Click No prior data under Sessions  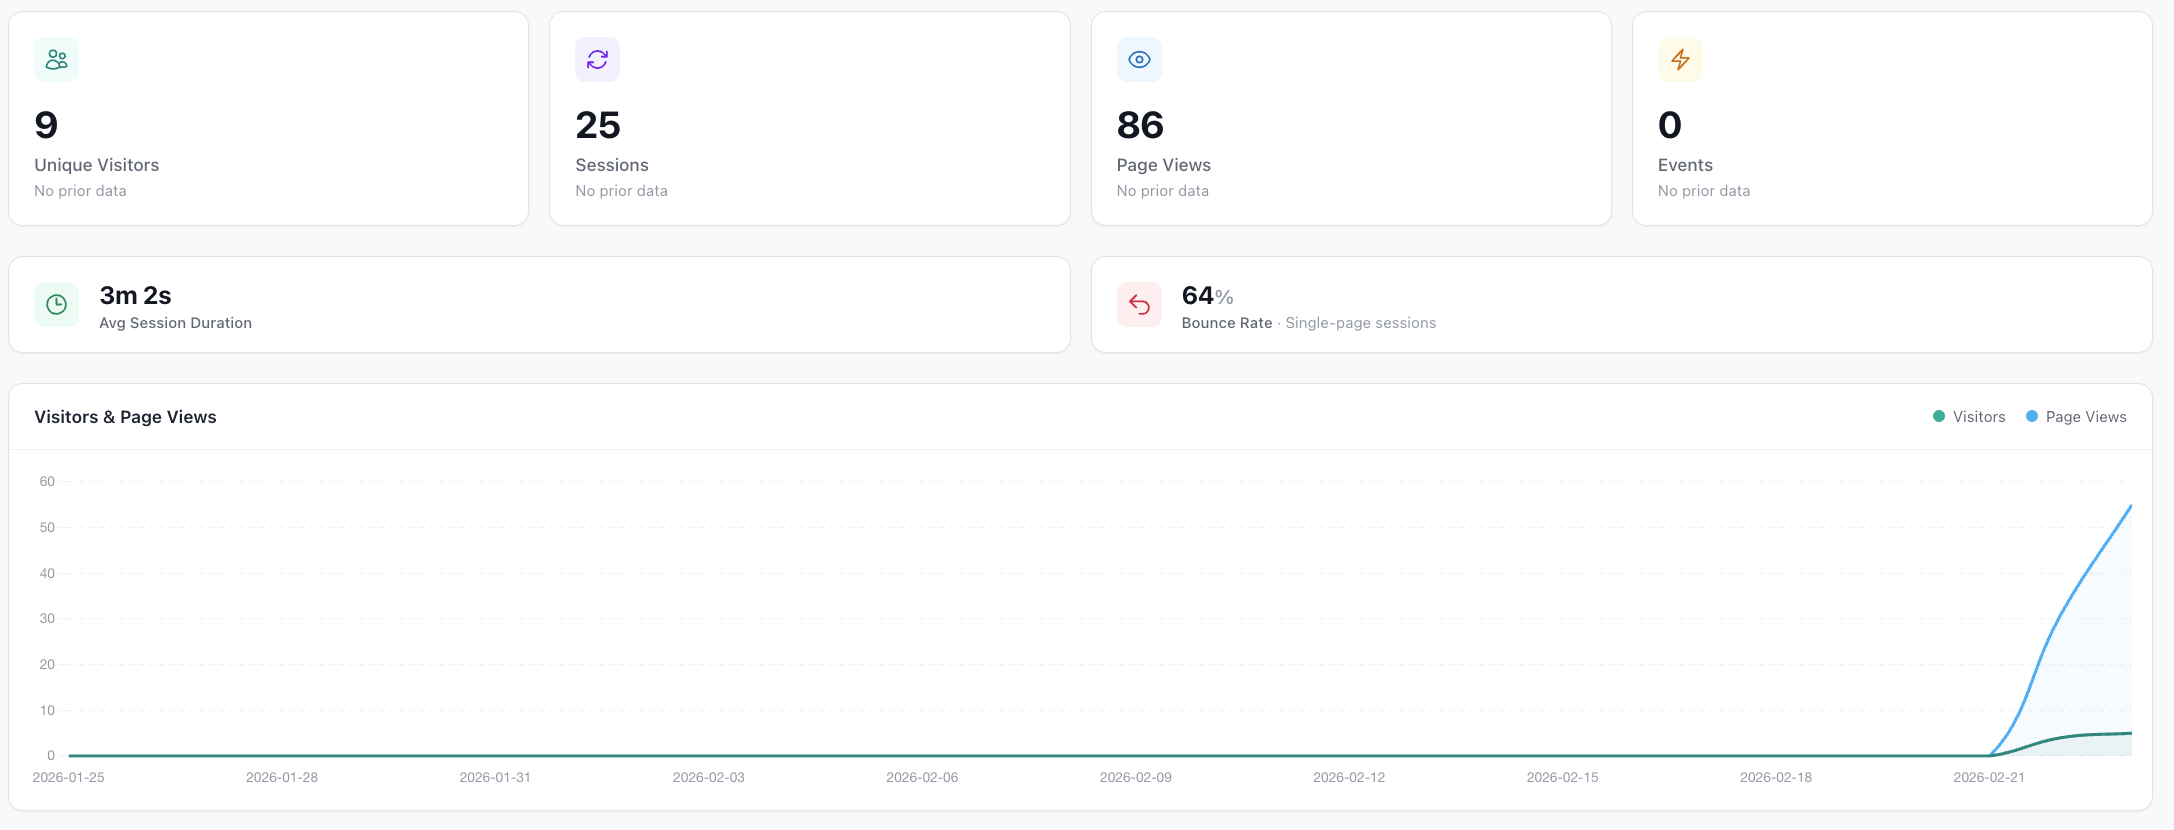click(621, 191)
